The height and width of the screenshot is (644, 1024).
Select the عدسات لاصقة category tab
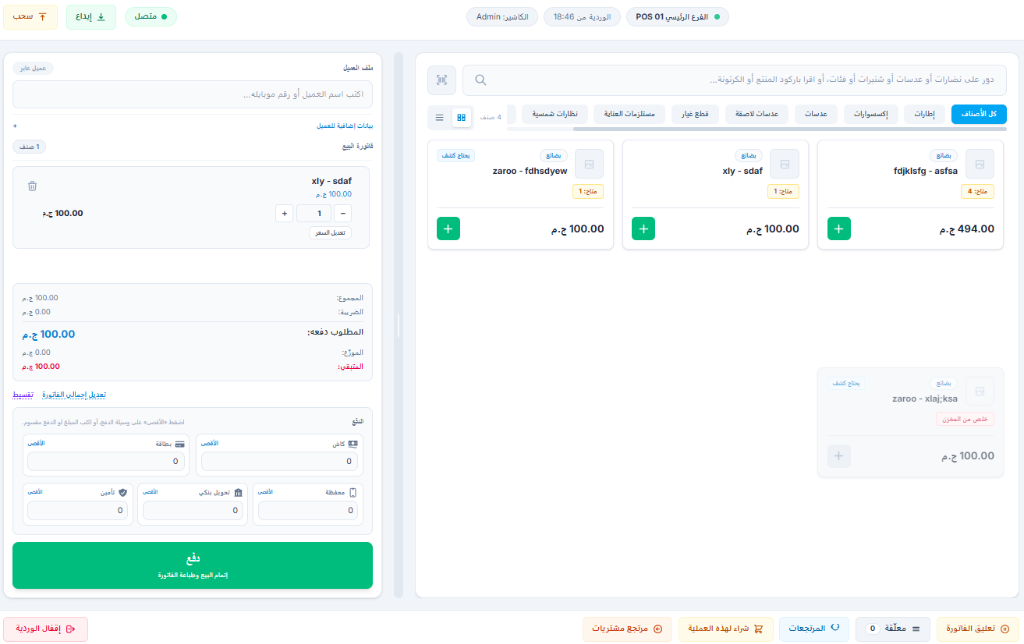click(x=756, y=114)
